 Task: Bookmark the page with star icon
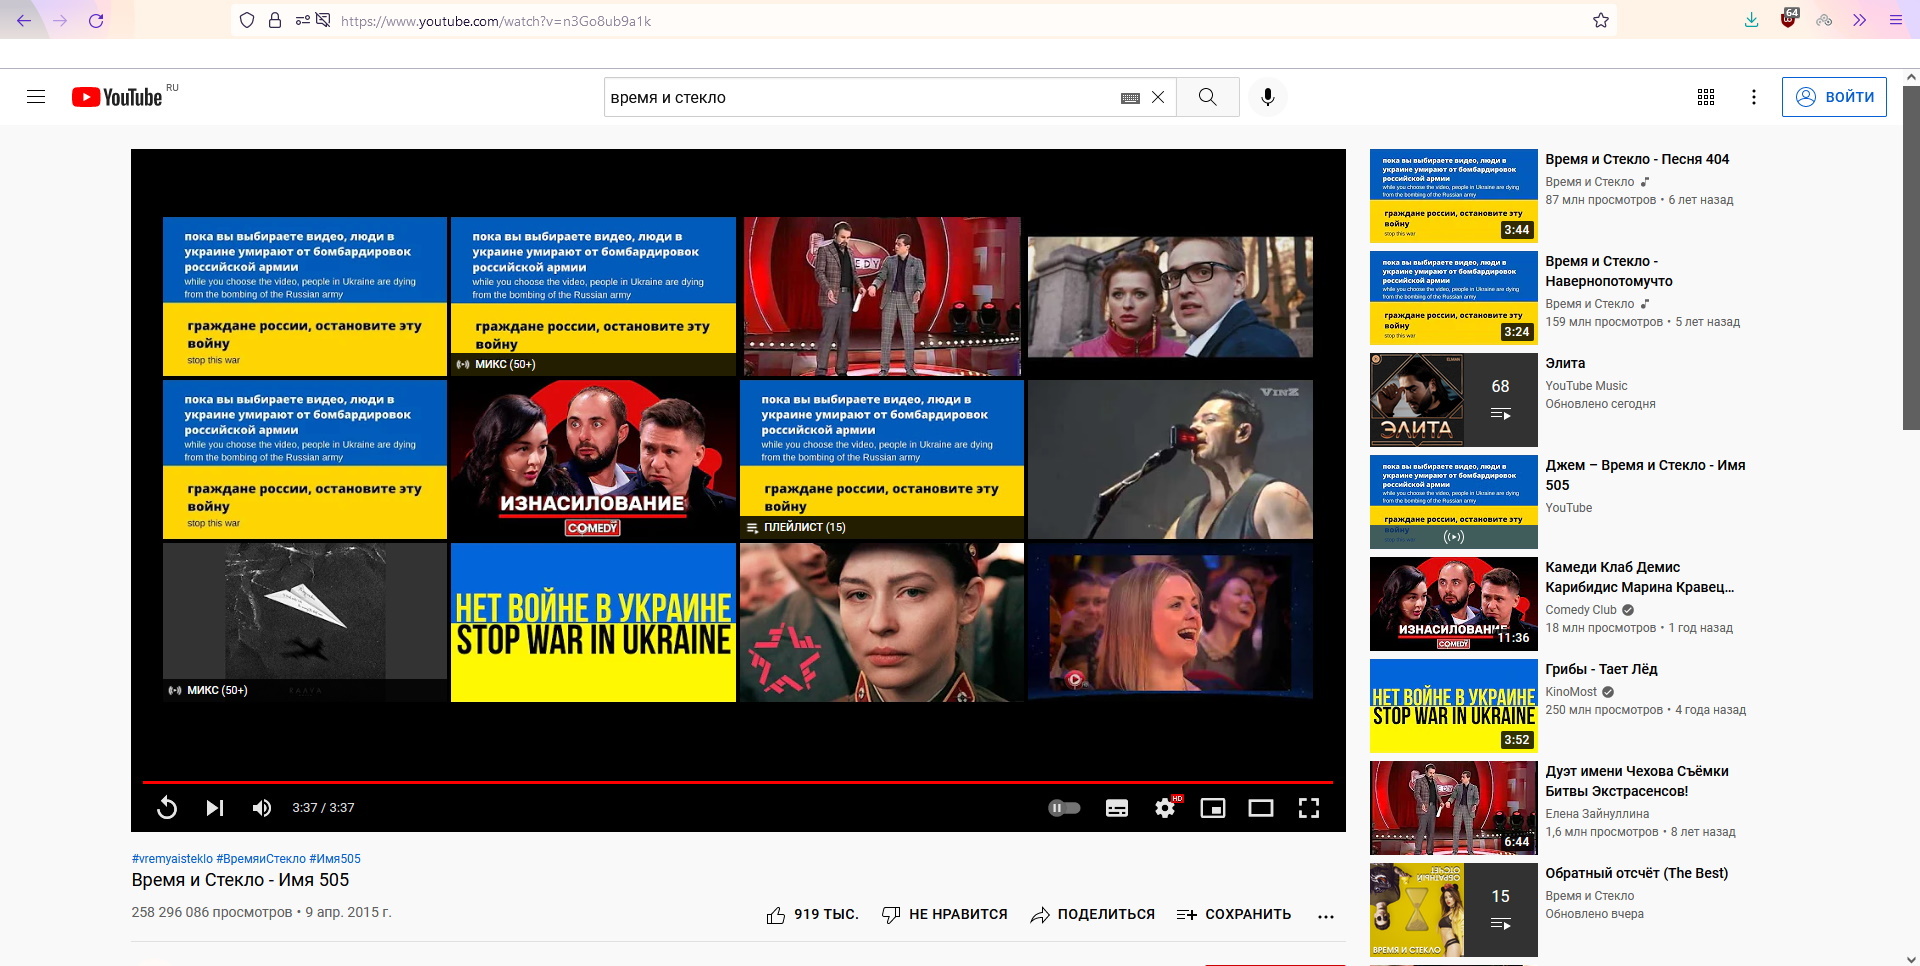point(1601,20)
